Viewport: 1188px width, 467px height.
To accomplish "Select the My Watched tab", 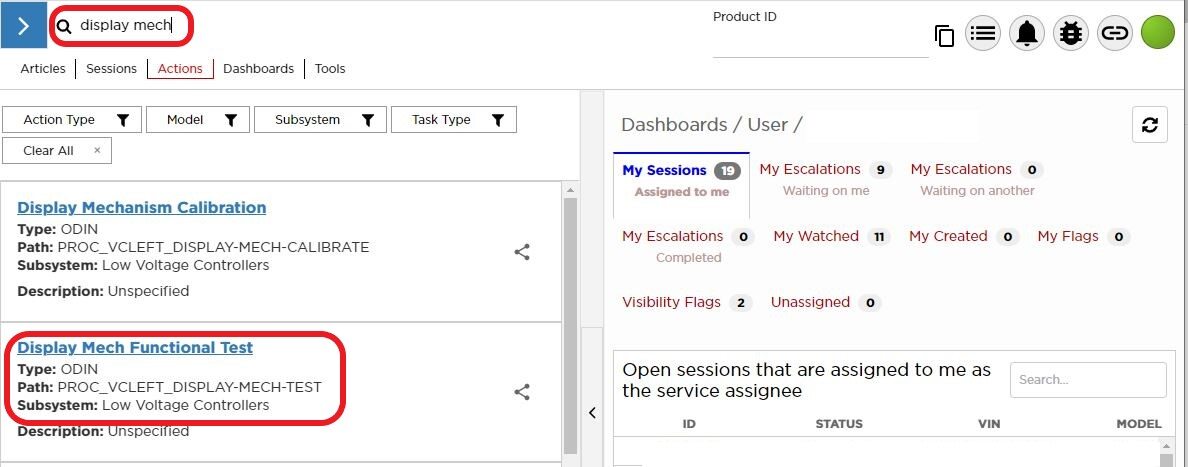I will pos(816,236).
